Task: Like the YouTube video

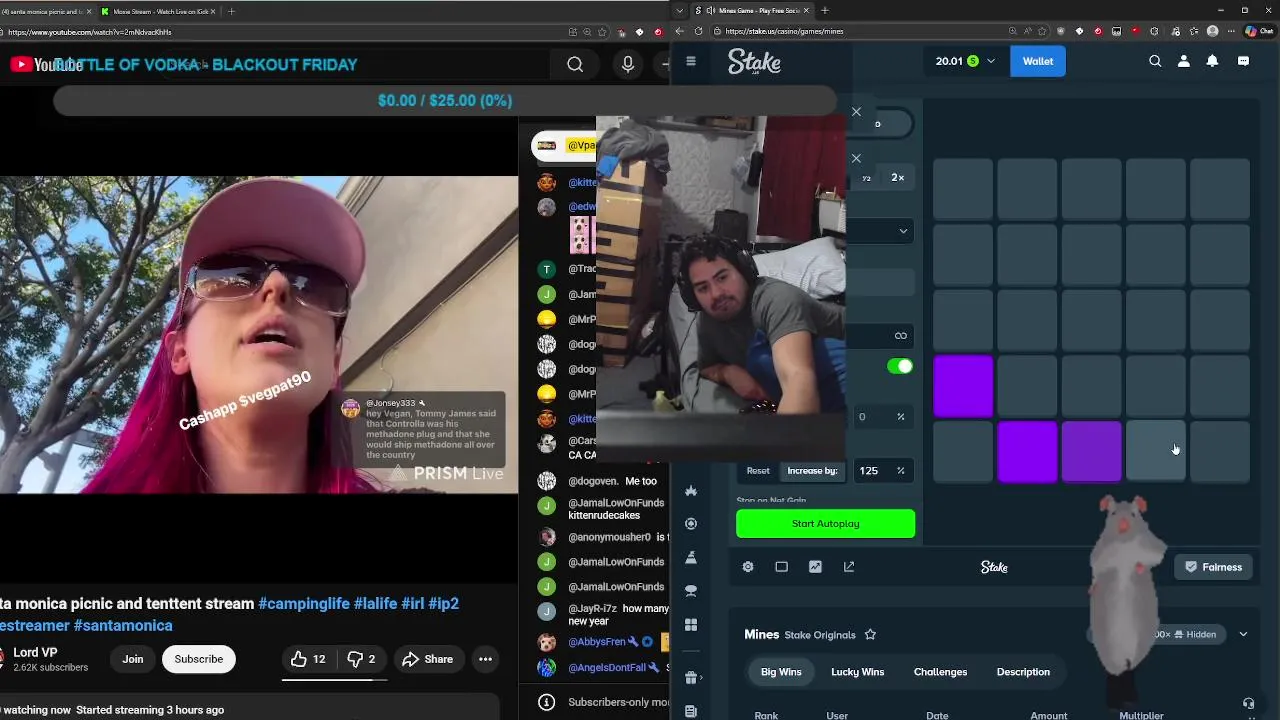Action: (308, 659)
